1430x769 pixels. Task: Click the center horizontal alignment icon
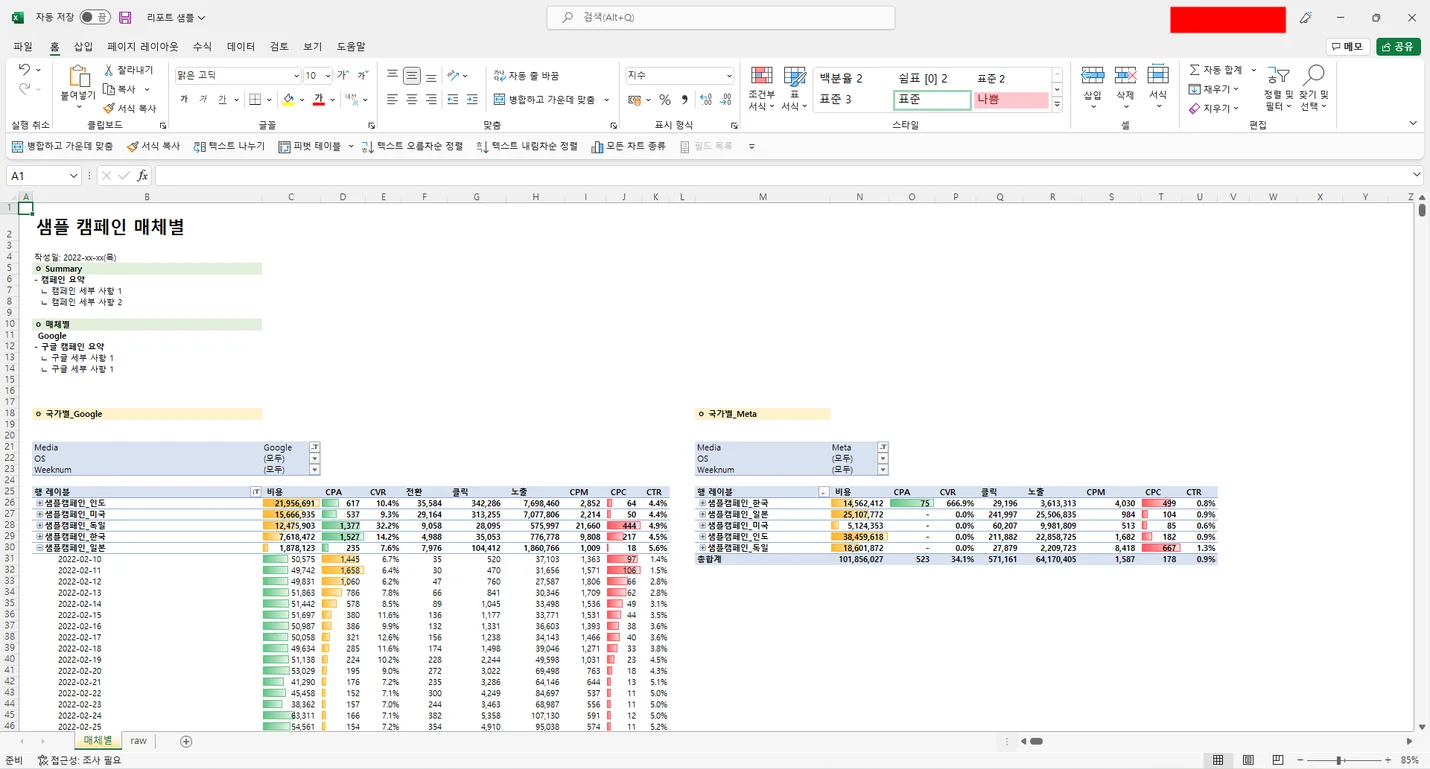411,99
